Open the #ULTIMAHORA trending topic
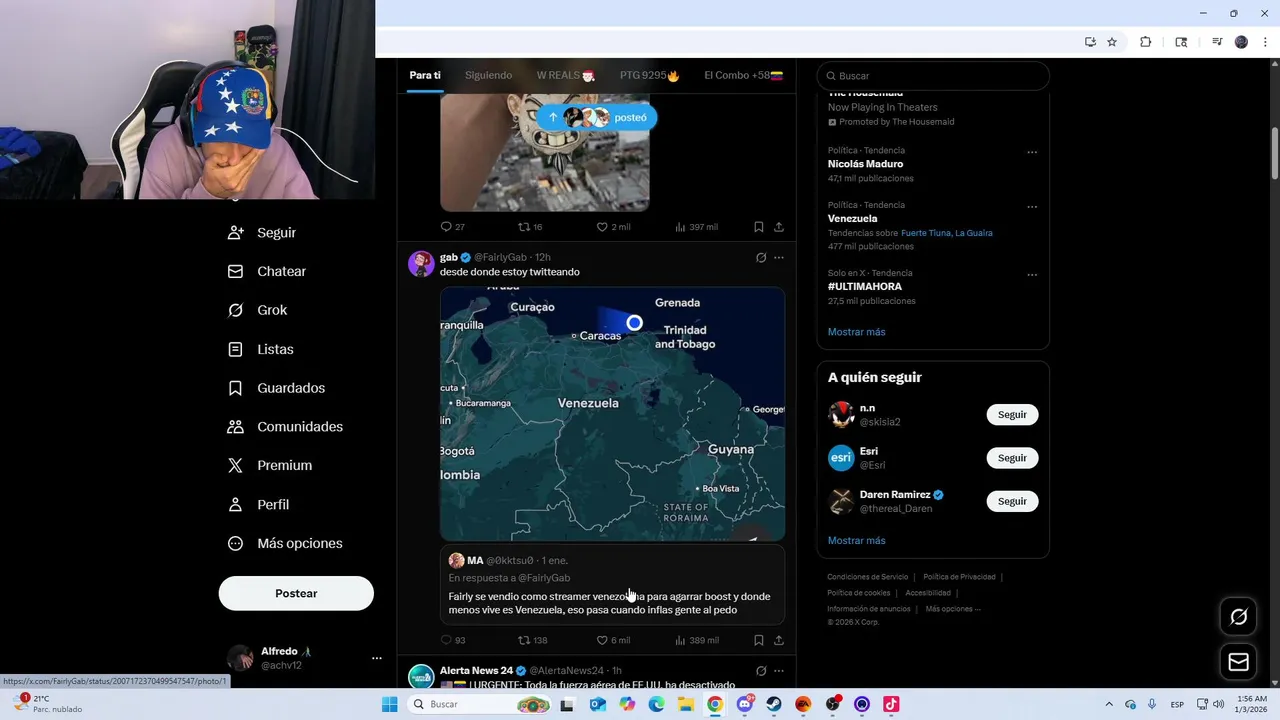Screen dimensions: 1280x720 point(865,287)
